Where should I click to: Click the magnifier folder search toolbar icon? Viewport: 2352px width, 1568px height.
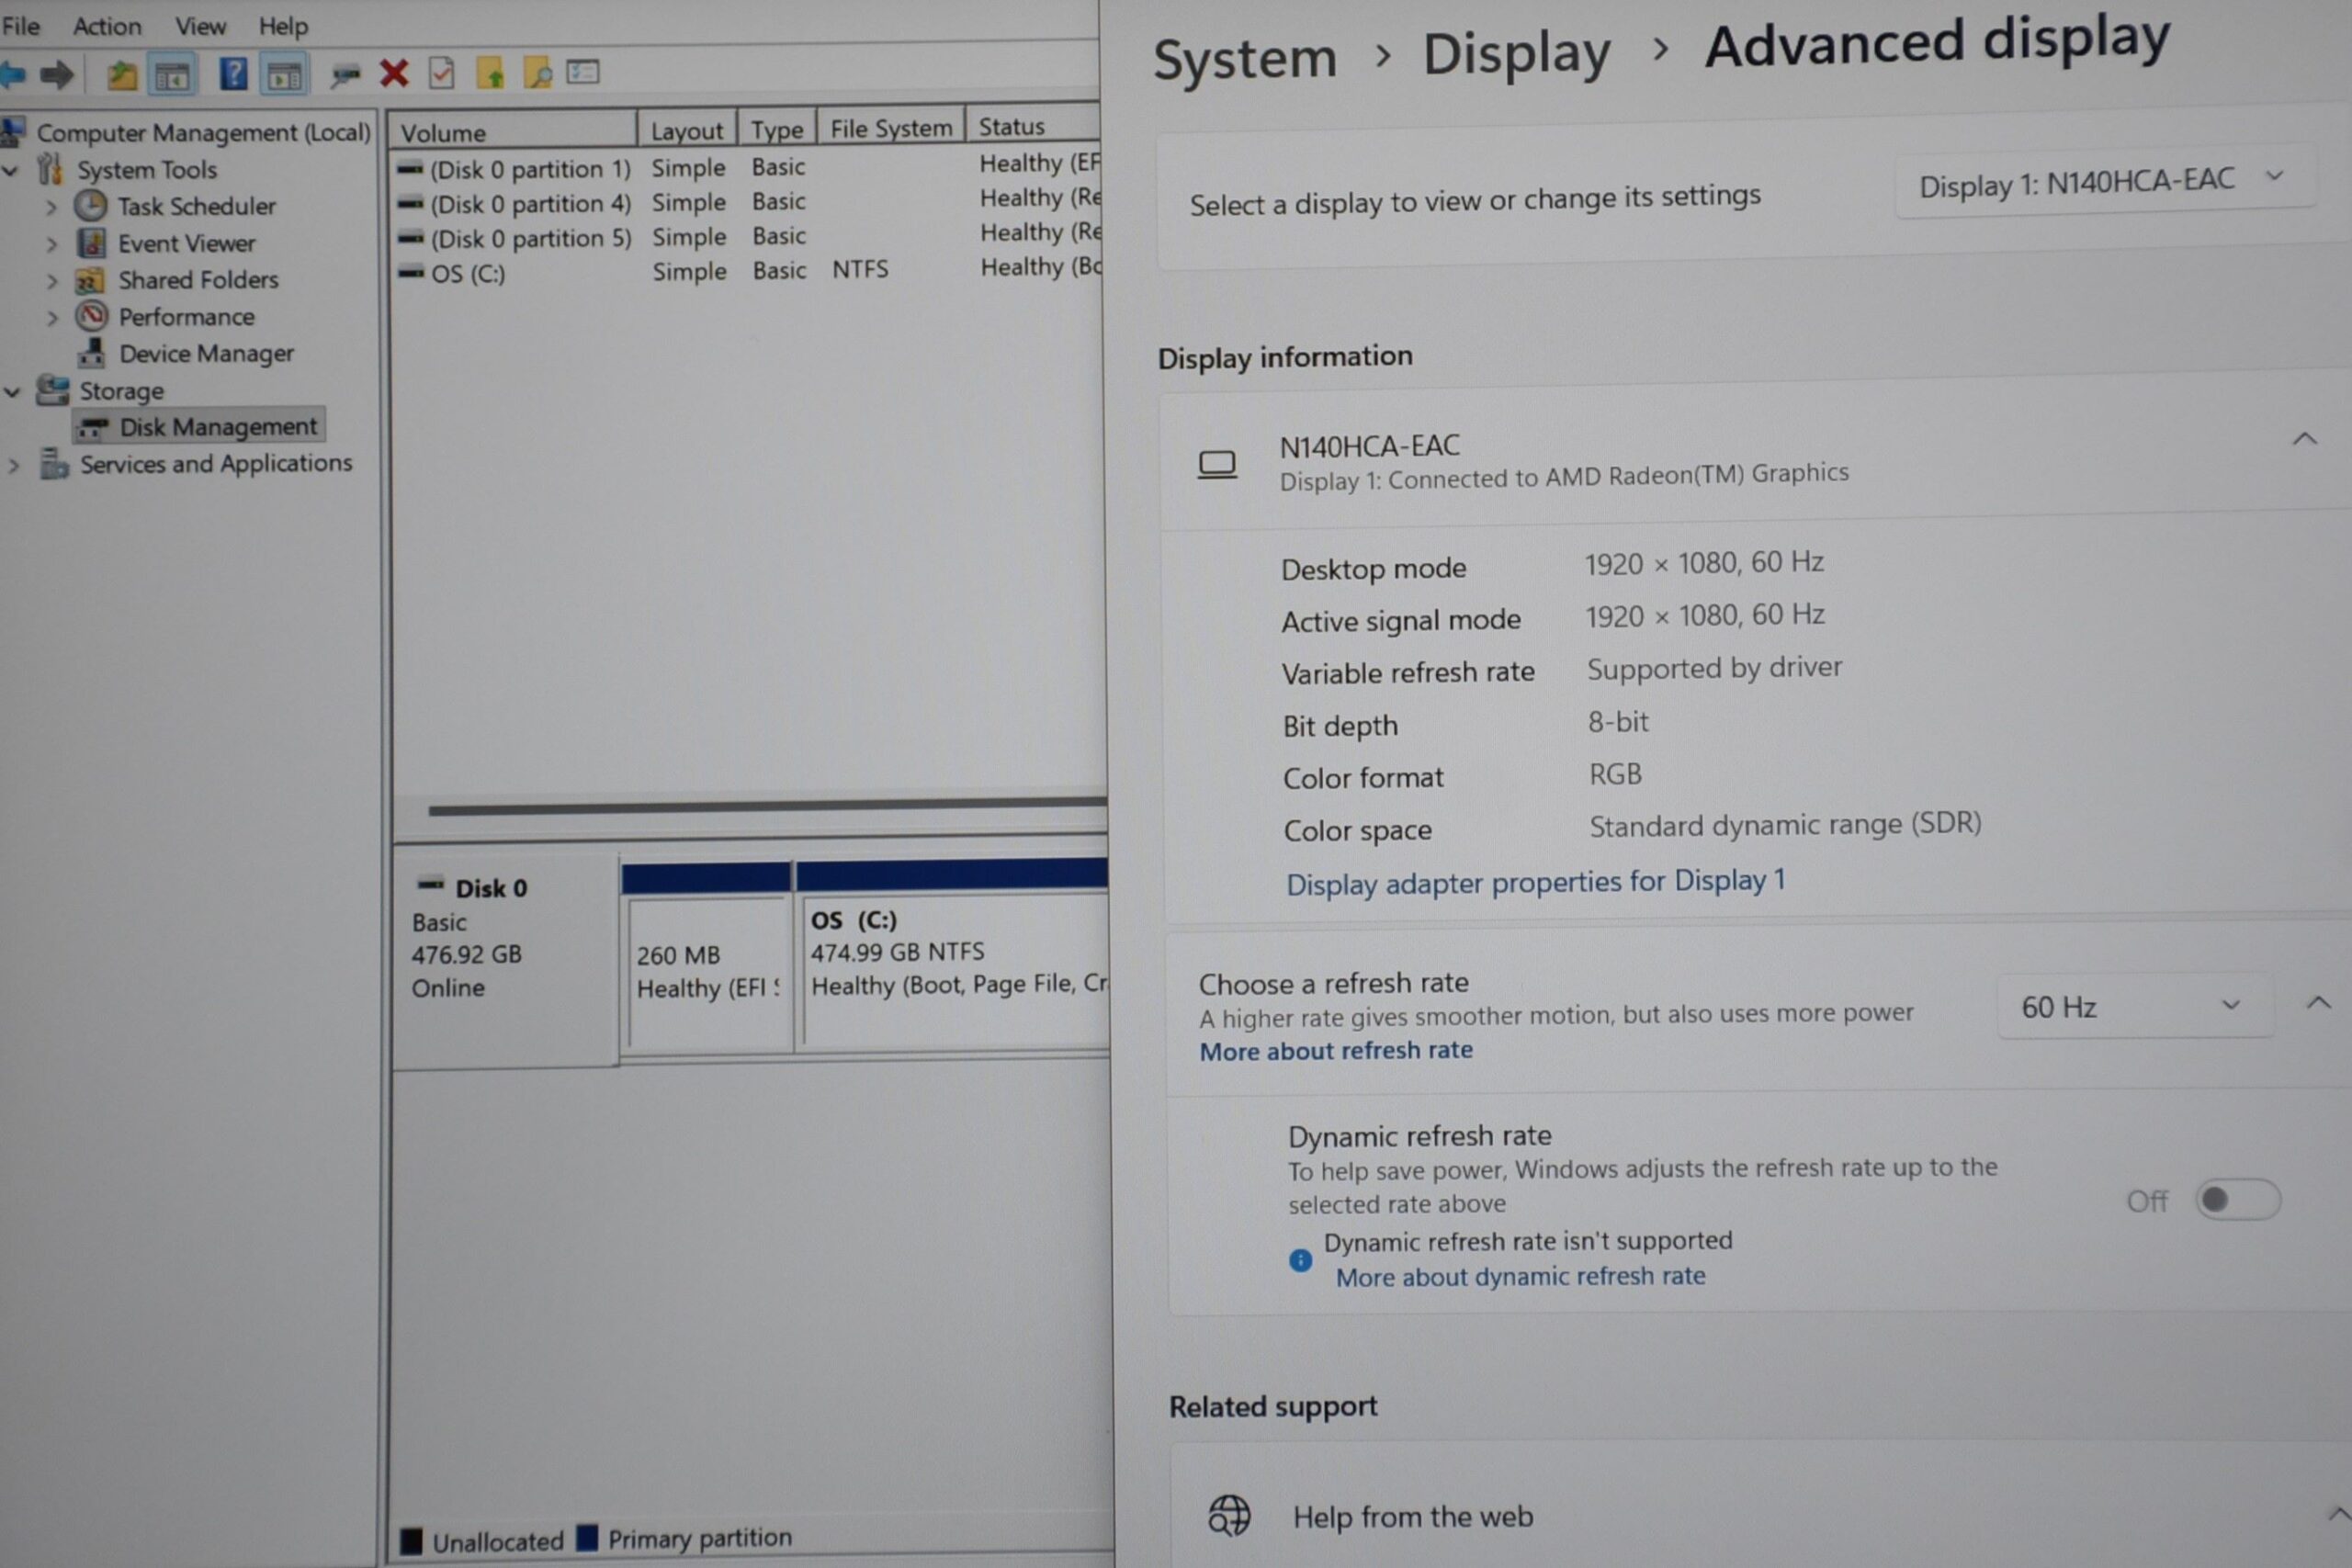click(x=538, y=73)
